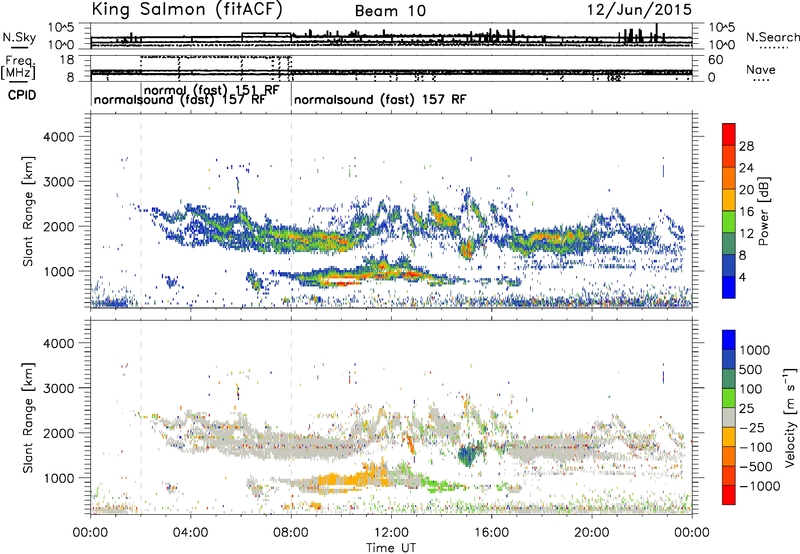Screen dimensions: 800x554
Task: Click the '16' tick on the power colorbar
Action: (746, 212)
